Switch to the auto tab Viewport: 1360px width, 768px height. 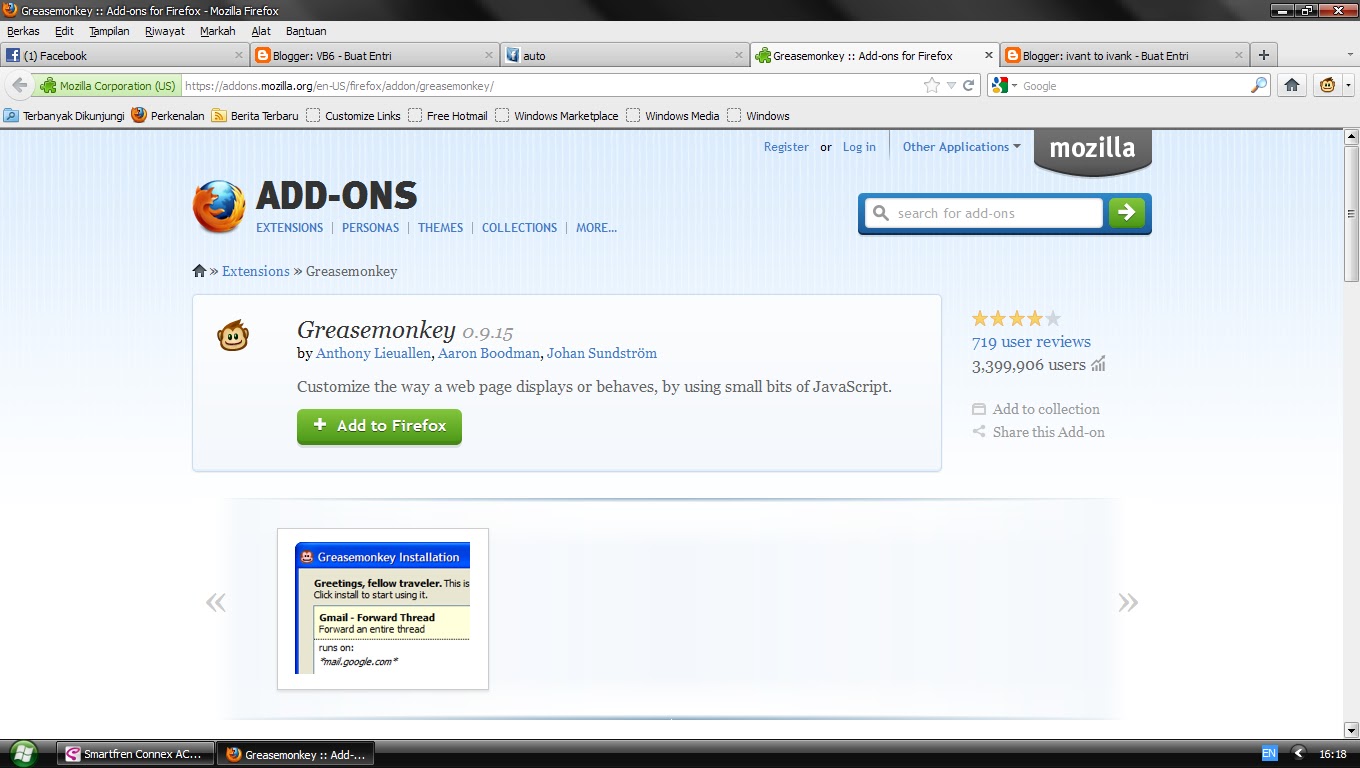(x=625, y=55)
